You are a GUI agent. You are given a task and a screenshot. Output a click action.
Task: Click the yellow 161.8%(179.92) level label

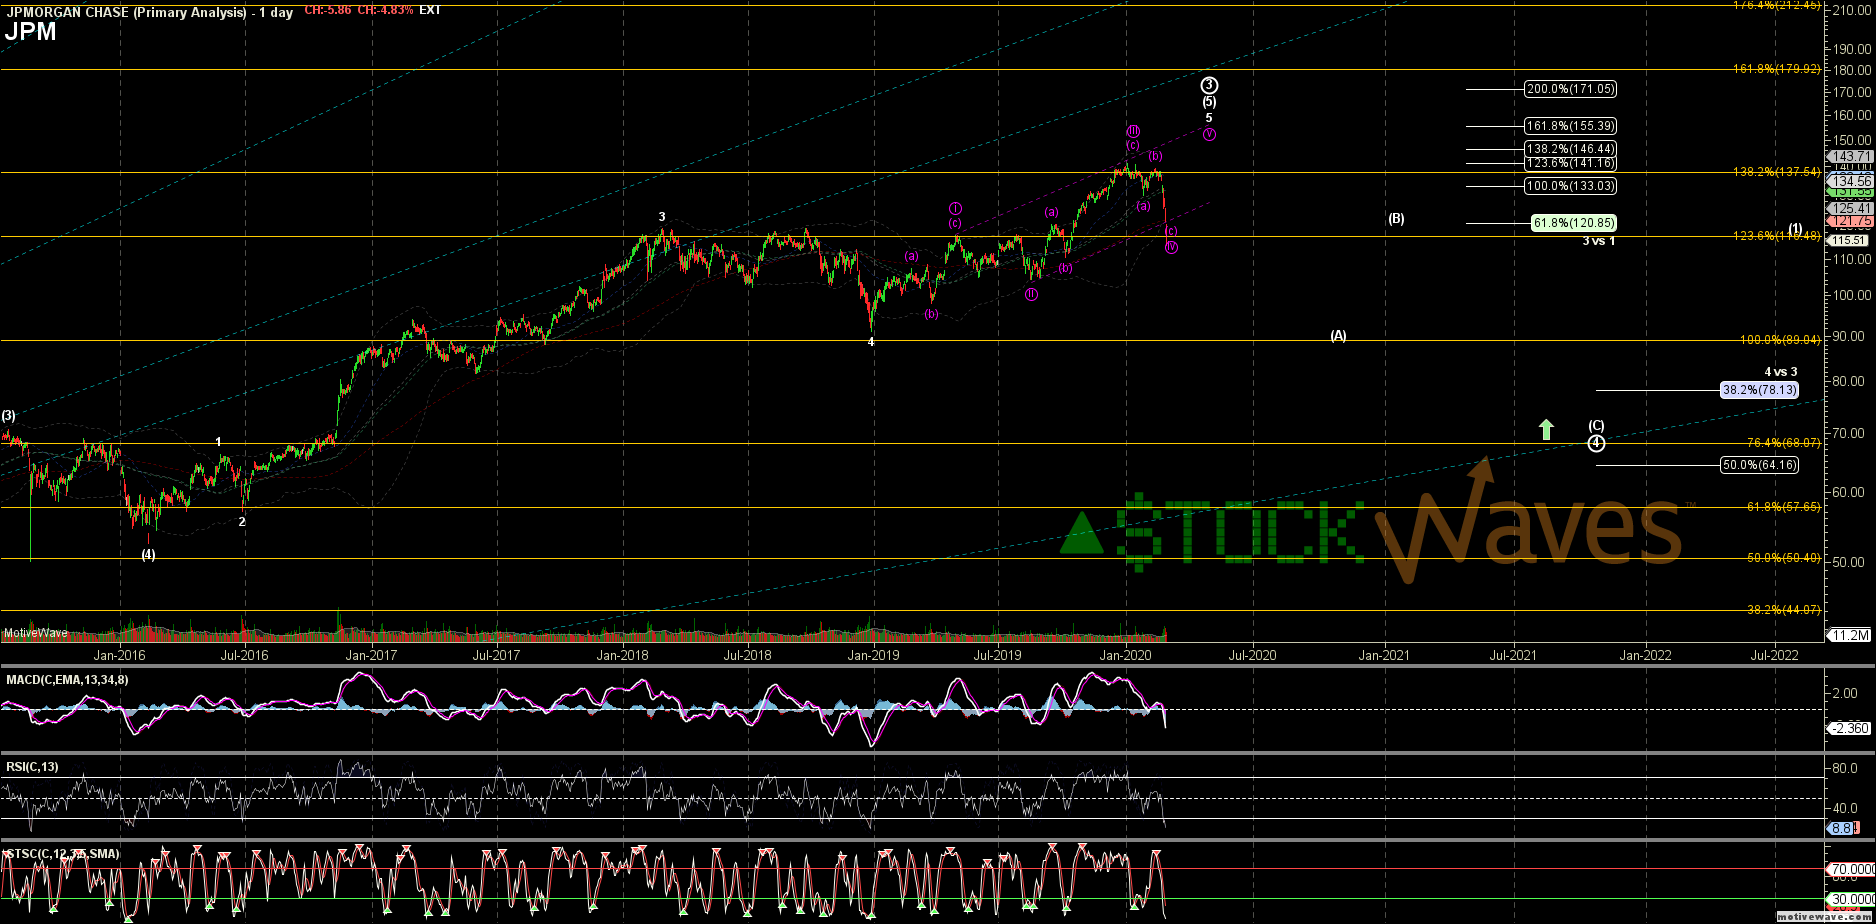click(1777, 69)
